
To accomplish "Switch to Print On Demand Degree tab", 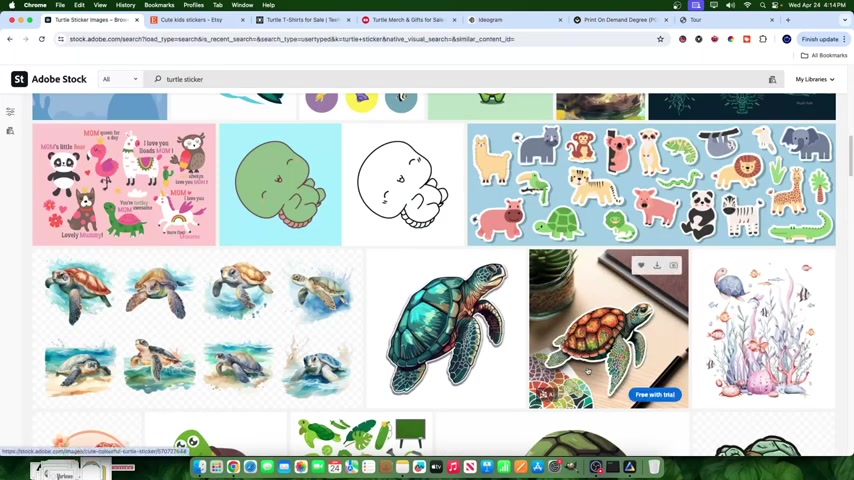I will point(620,20).
